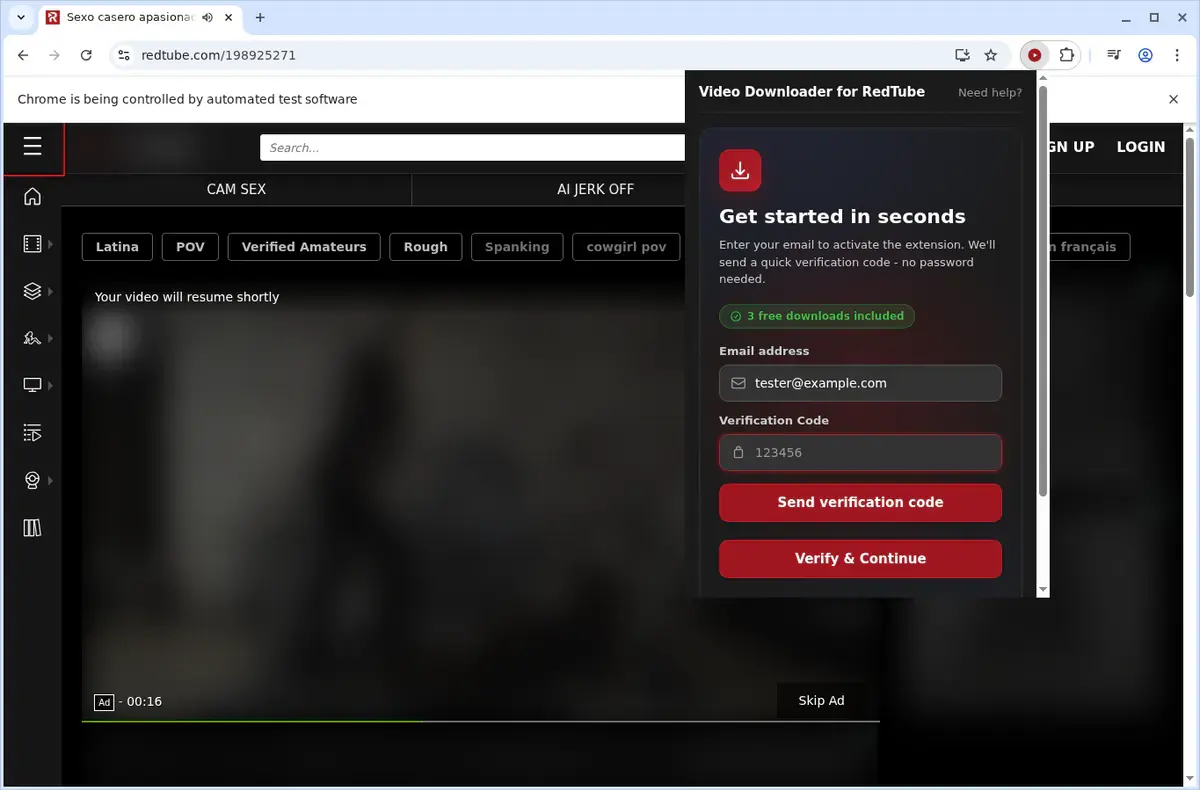Click the '3 free downloads included' badge
This screenshot has width=1200, height=790.
click(x=816, y=316)
